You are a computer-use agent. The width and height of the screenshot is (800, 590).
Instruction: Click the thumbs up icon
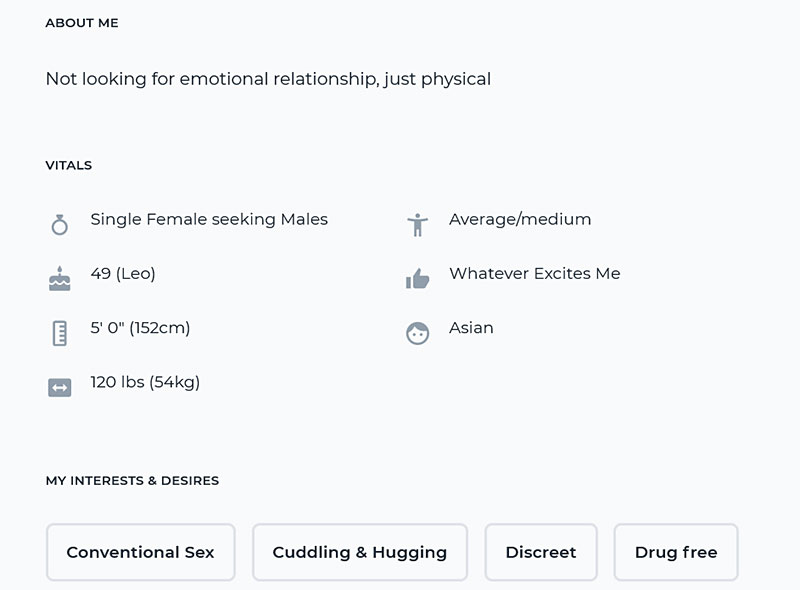[x=417, y=279]
